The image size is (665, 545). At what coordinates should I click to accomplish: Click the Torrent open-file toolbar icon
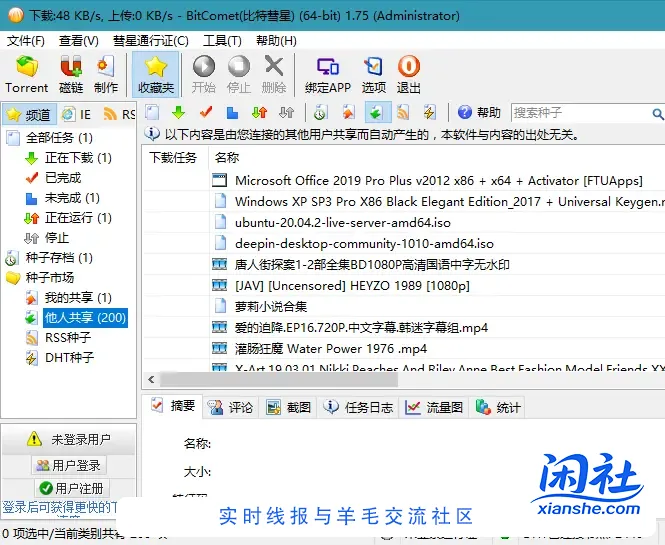point(26,74)
